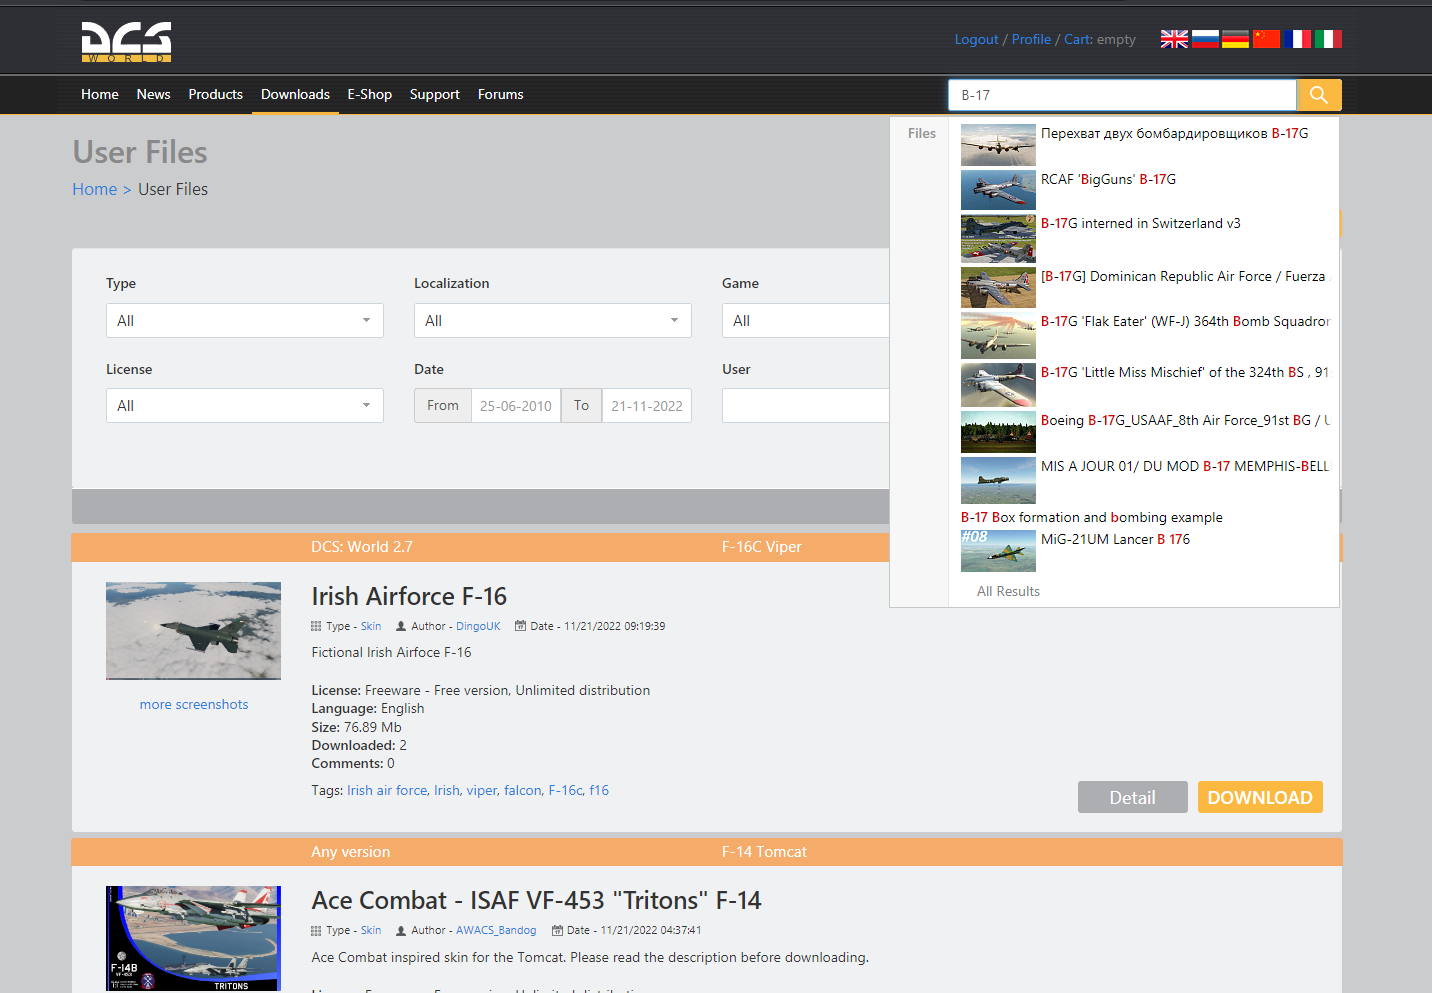Open suggestion 'RCAF BigGuns B-17G'
The image size is (1432, 993).
[x=1108, y=180]
